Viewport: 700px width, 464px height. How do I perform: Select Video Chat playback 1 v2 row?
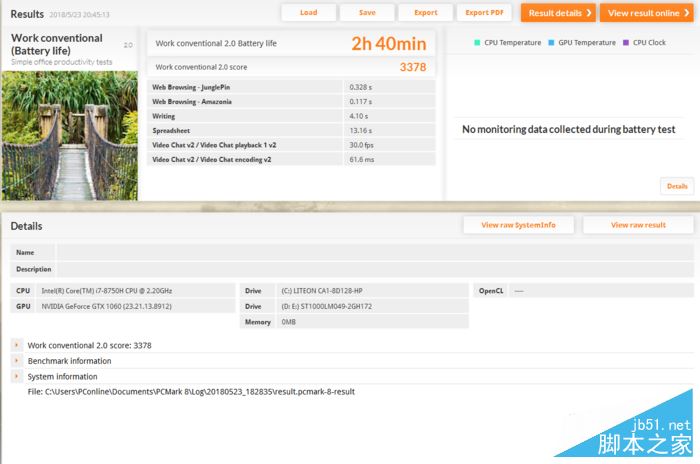291,145
